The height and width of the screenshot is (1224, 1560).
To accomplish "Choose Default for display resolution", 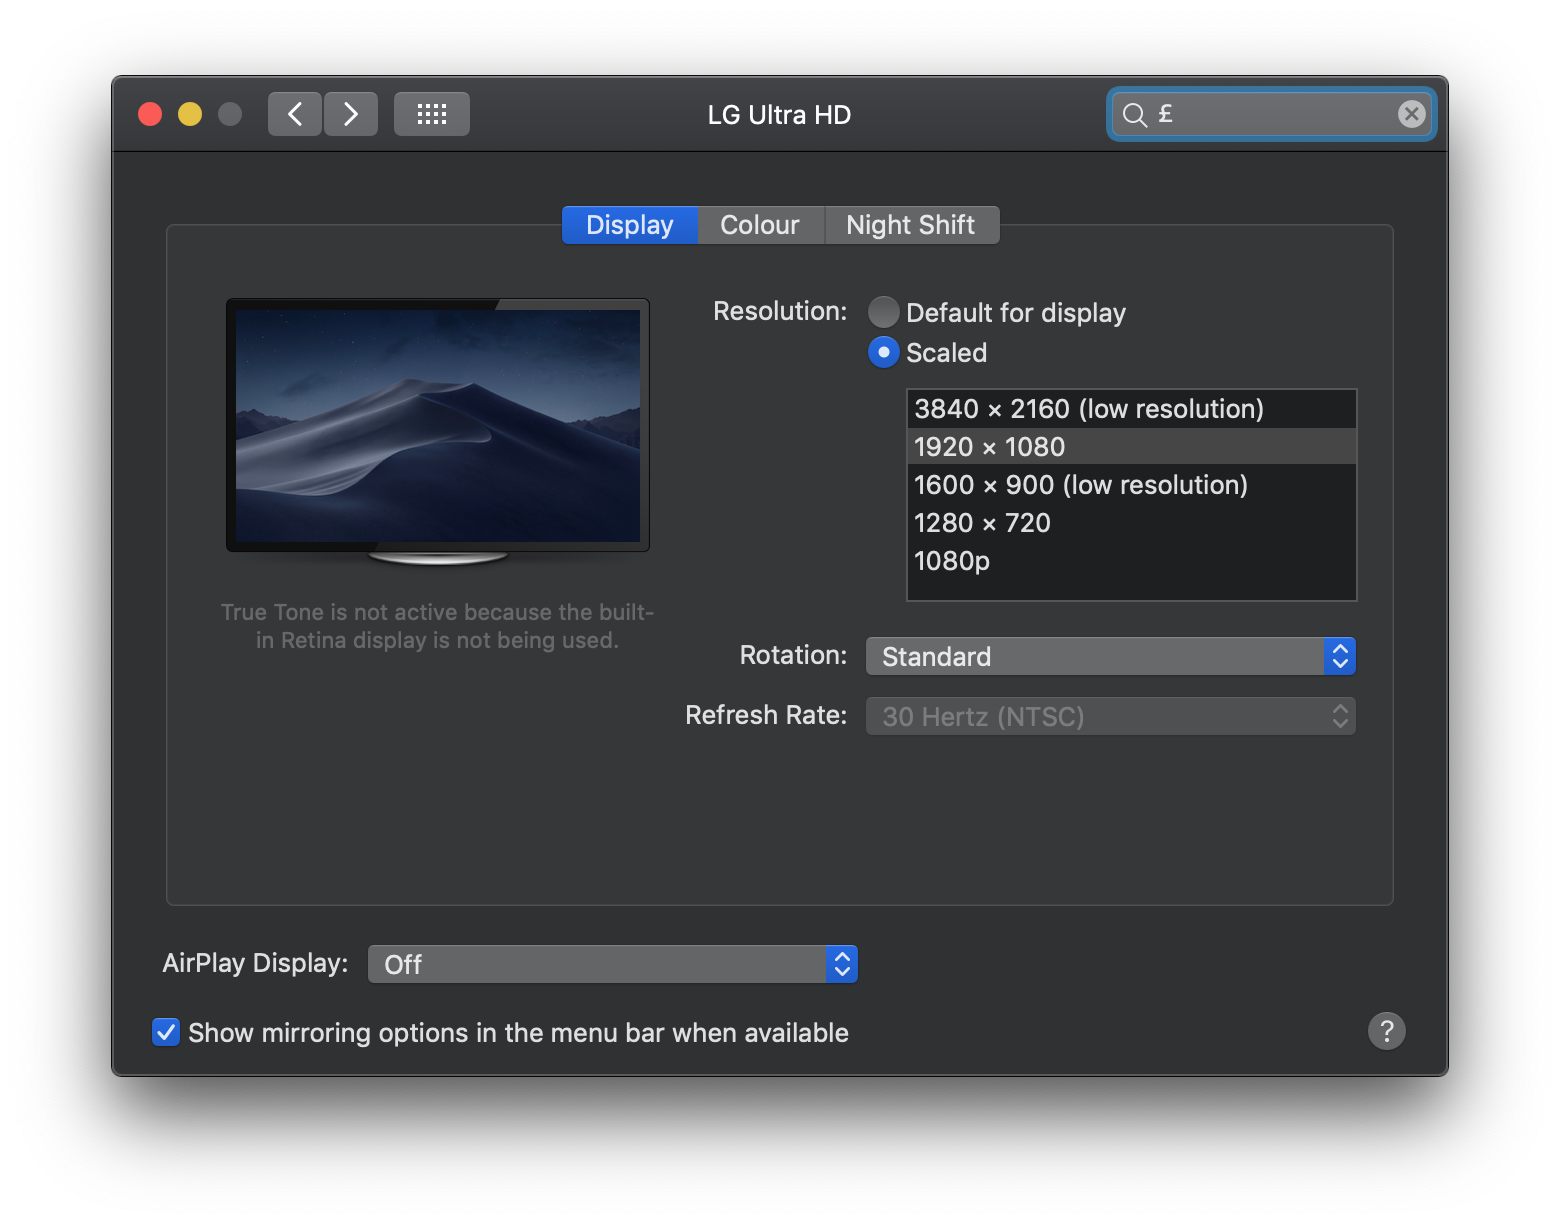I will pos(884,312).
